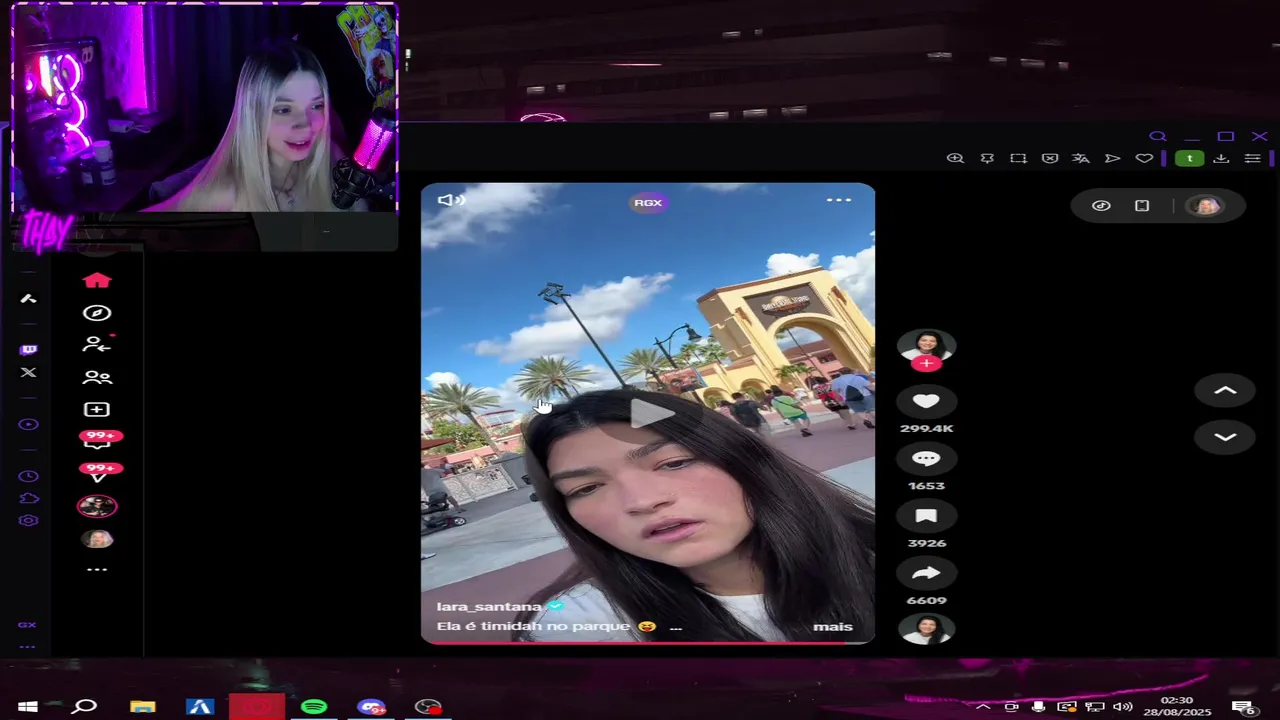Click the TikTok get-app icon in top pill
Viewport: 1280px width, 720px height.
(x=1101, y=205)
